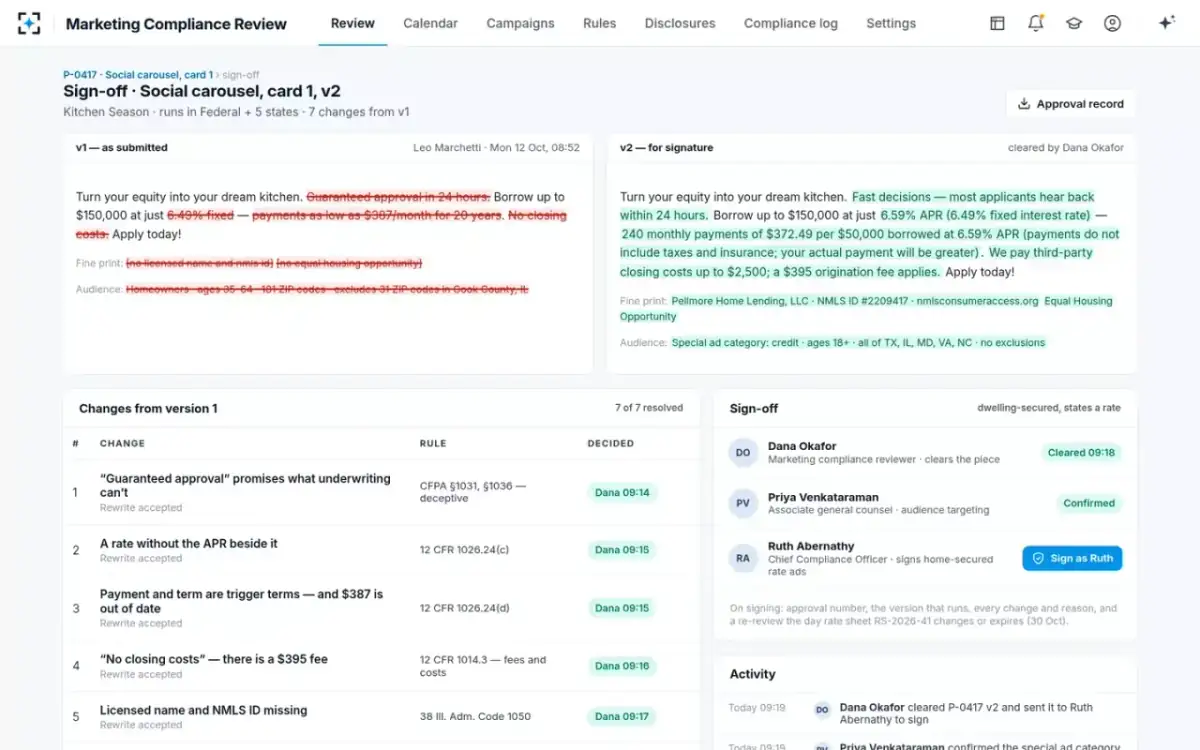Image resolution: width=1200 pixels, height=750 pixels.
Task: Click the RULE column header
Action: click(433, 443)
